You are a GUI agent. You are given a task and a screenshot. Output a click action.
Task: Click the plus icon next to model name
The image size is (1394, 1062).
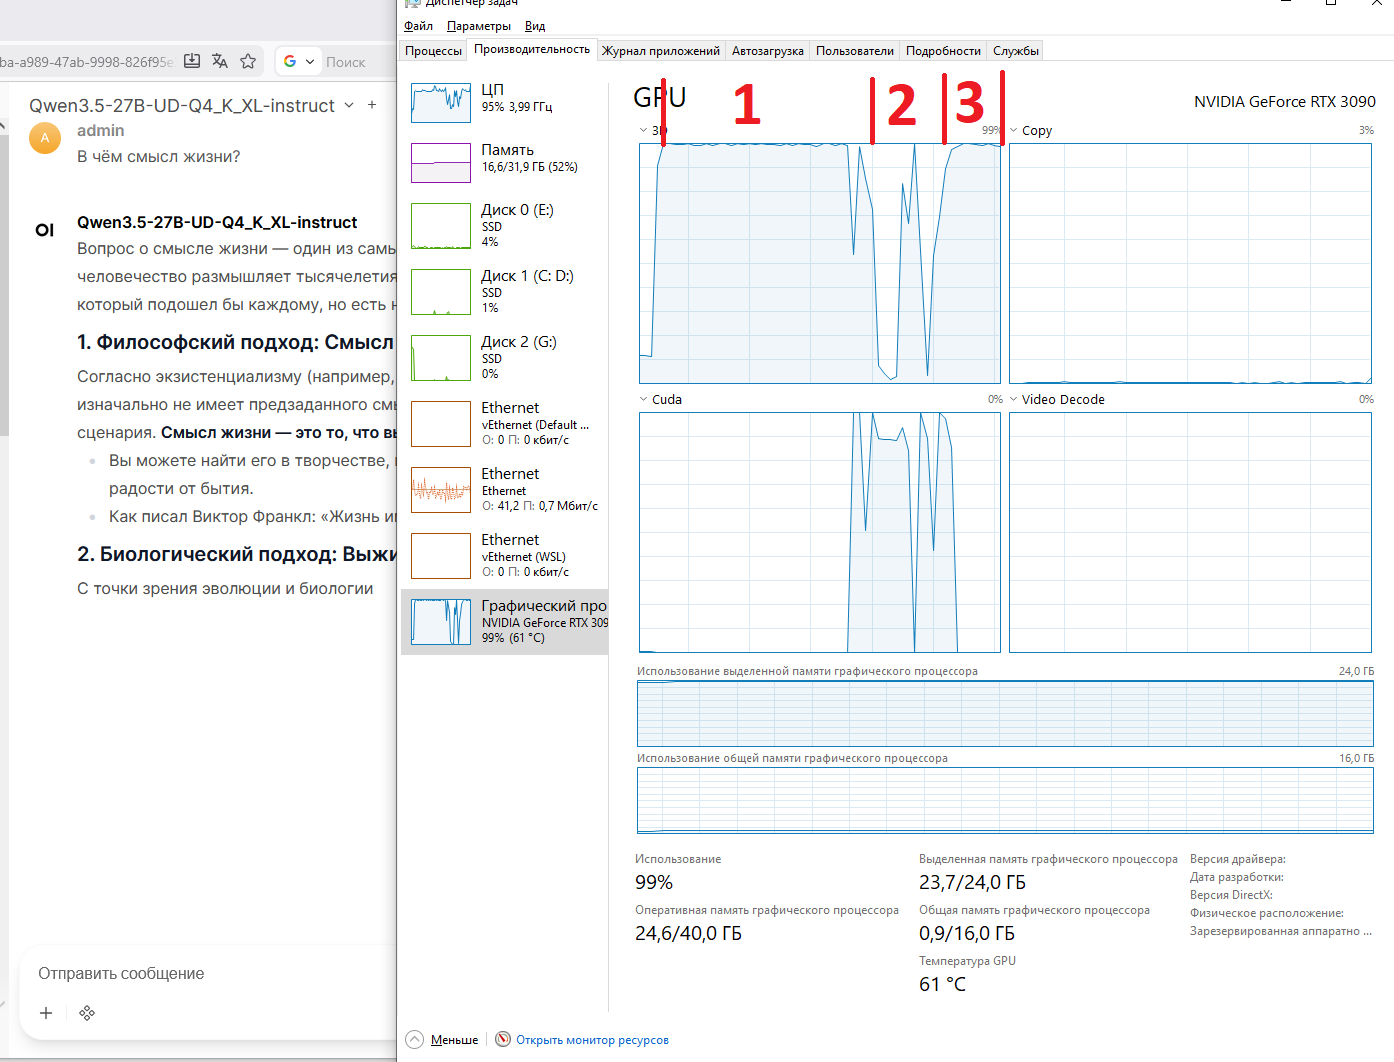tap(372, 105)
